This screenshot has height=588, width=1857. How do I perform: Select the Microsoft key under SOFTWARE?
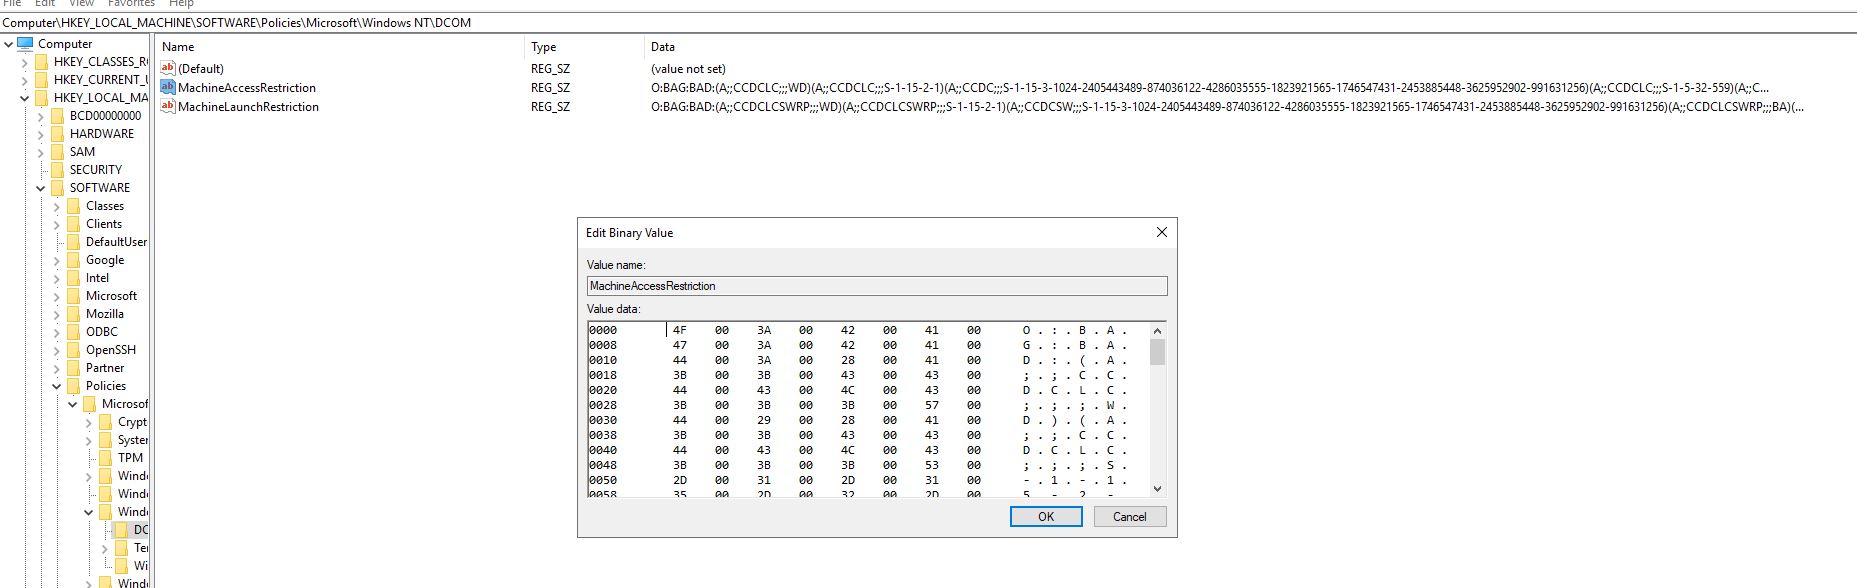pyautogui.click(x=111, y=295)
